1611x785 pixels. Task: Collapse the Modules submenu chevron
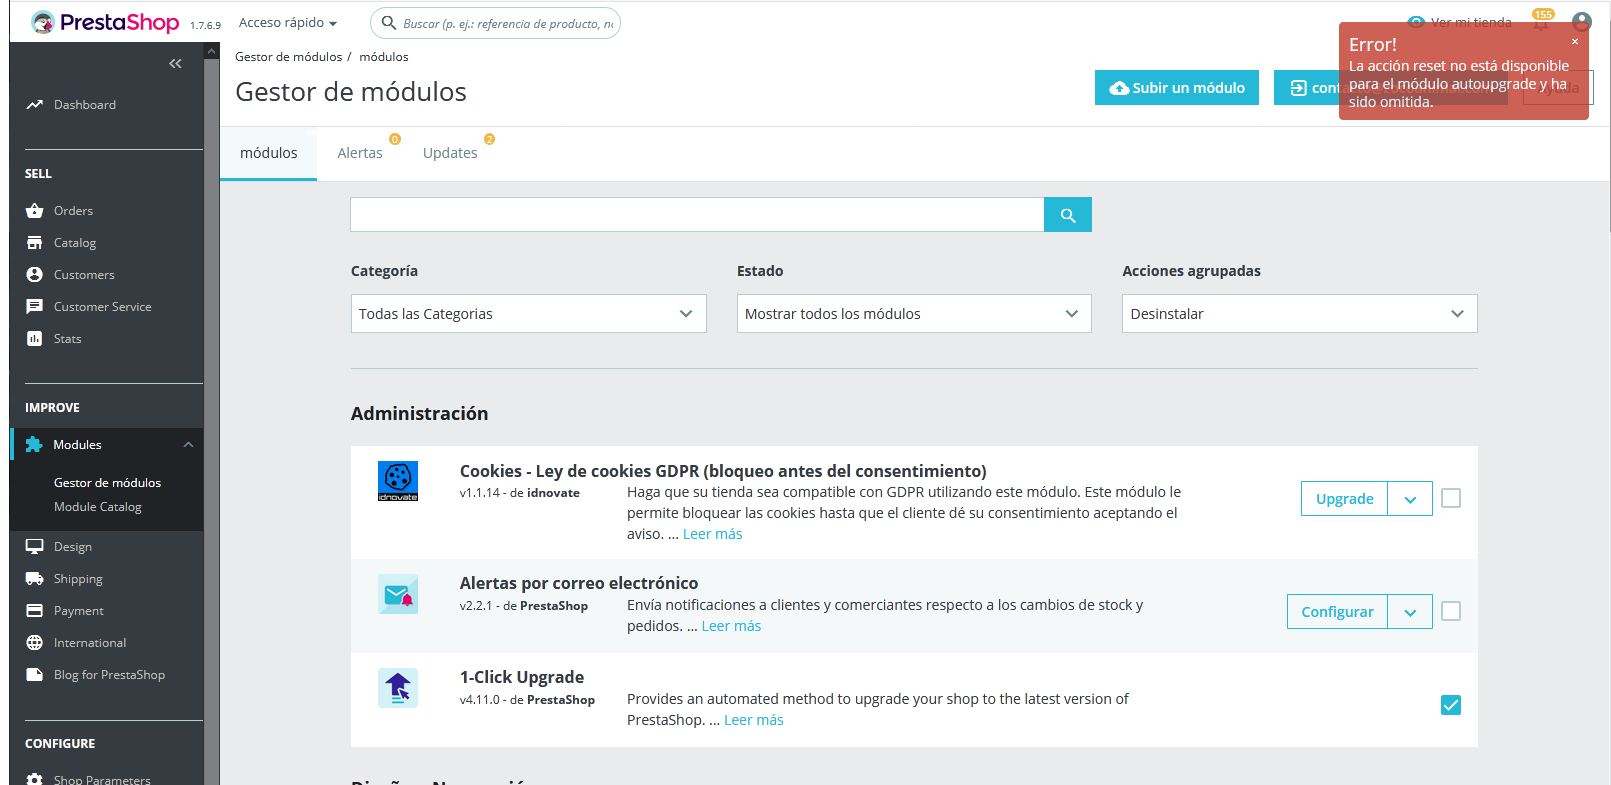coord(188,444)
